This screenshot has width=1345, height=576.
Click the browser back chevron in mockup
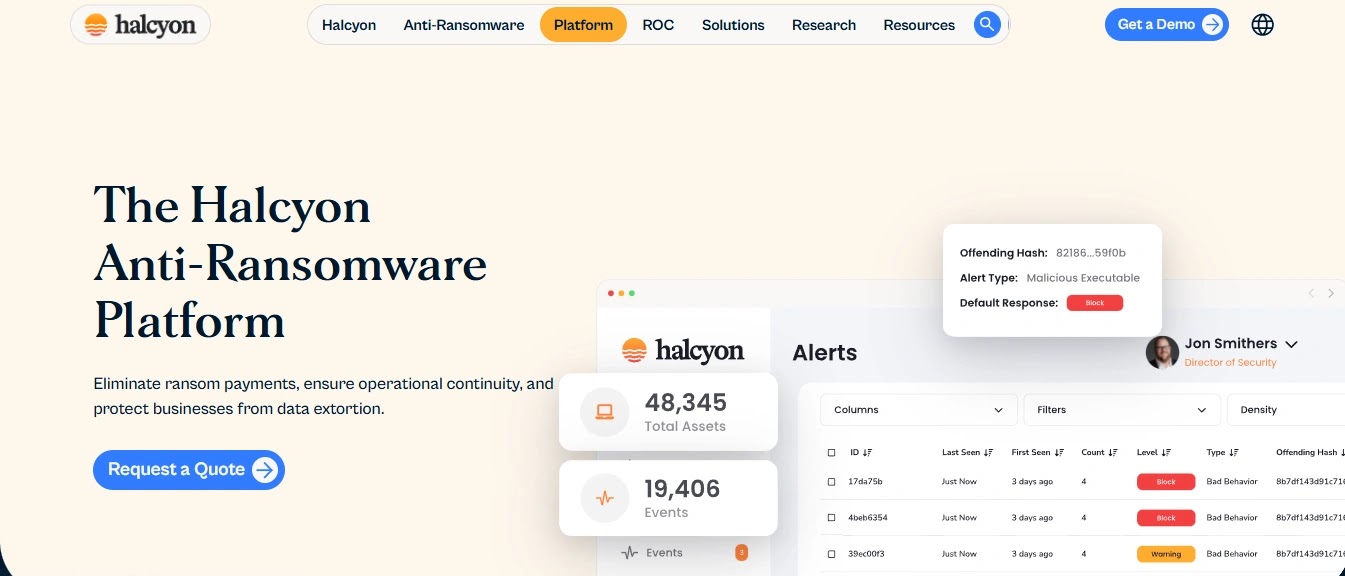1312,293
